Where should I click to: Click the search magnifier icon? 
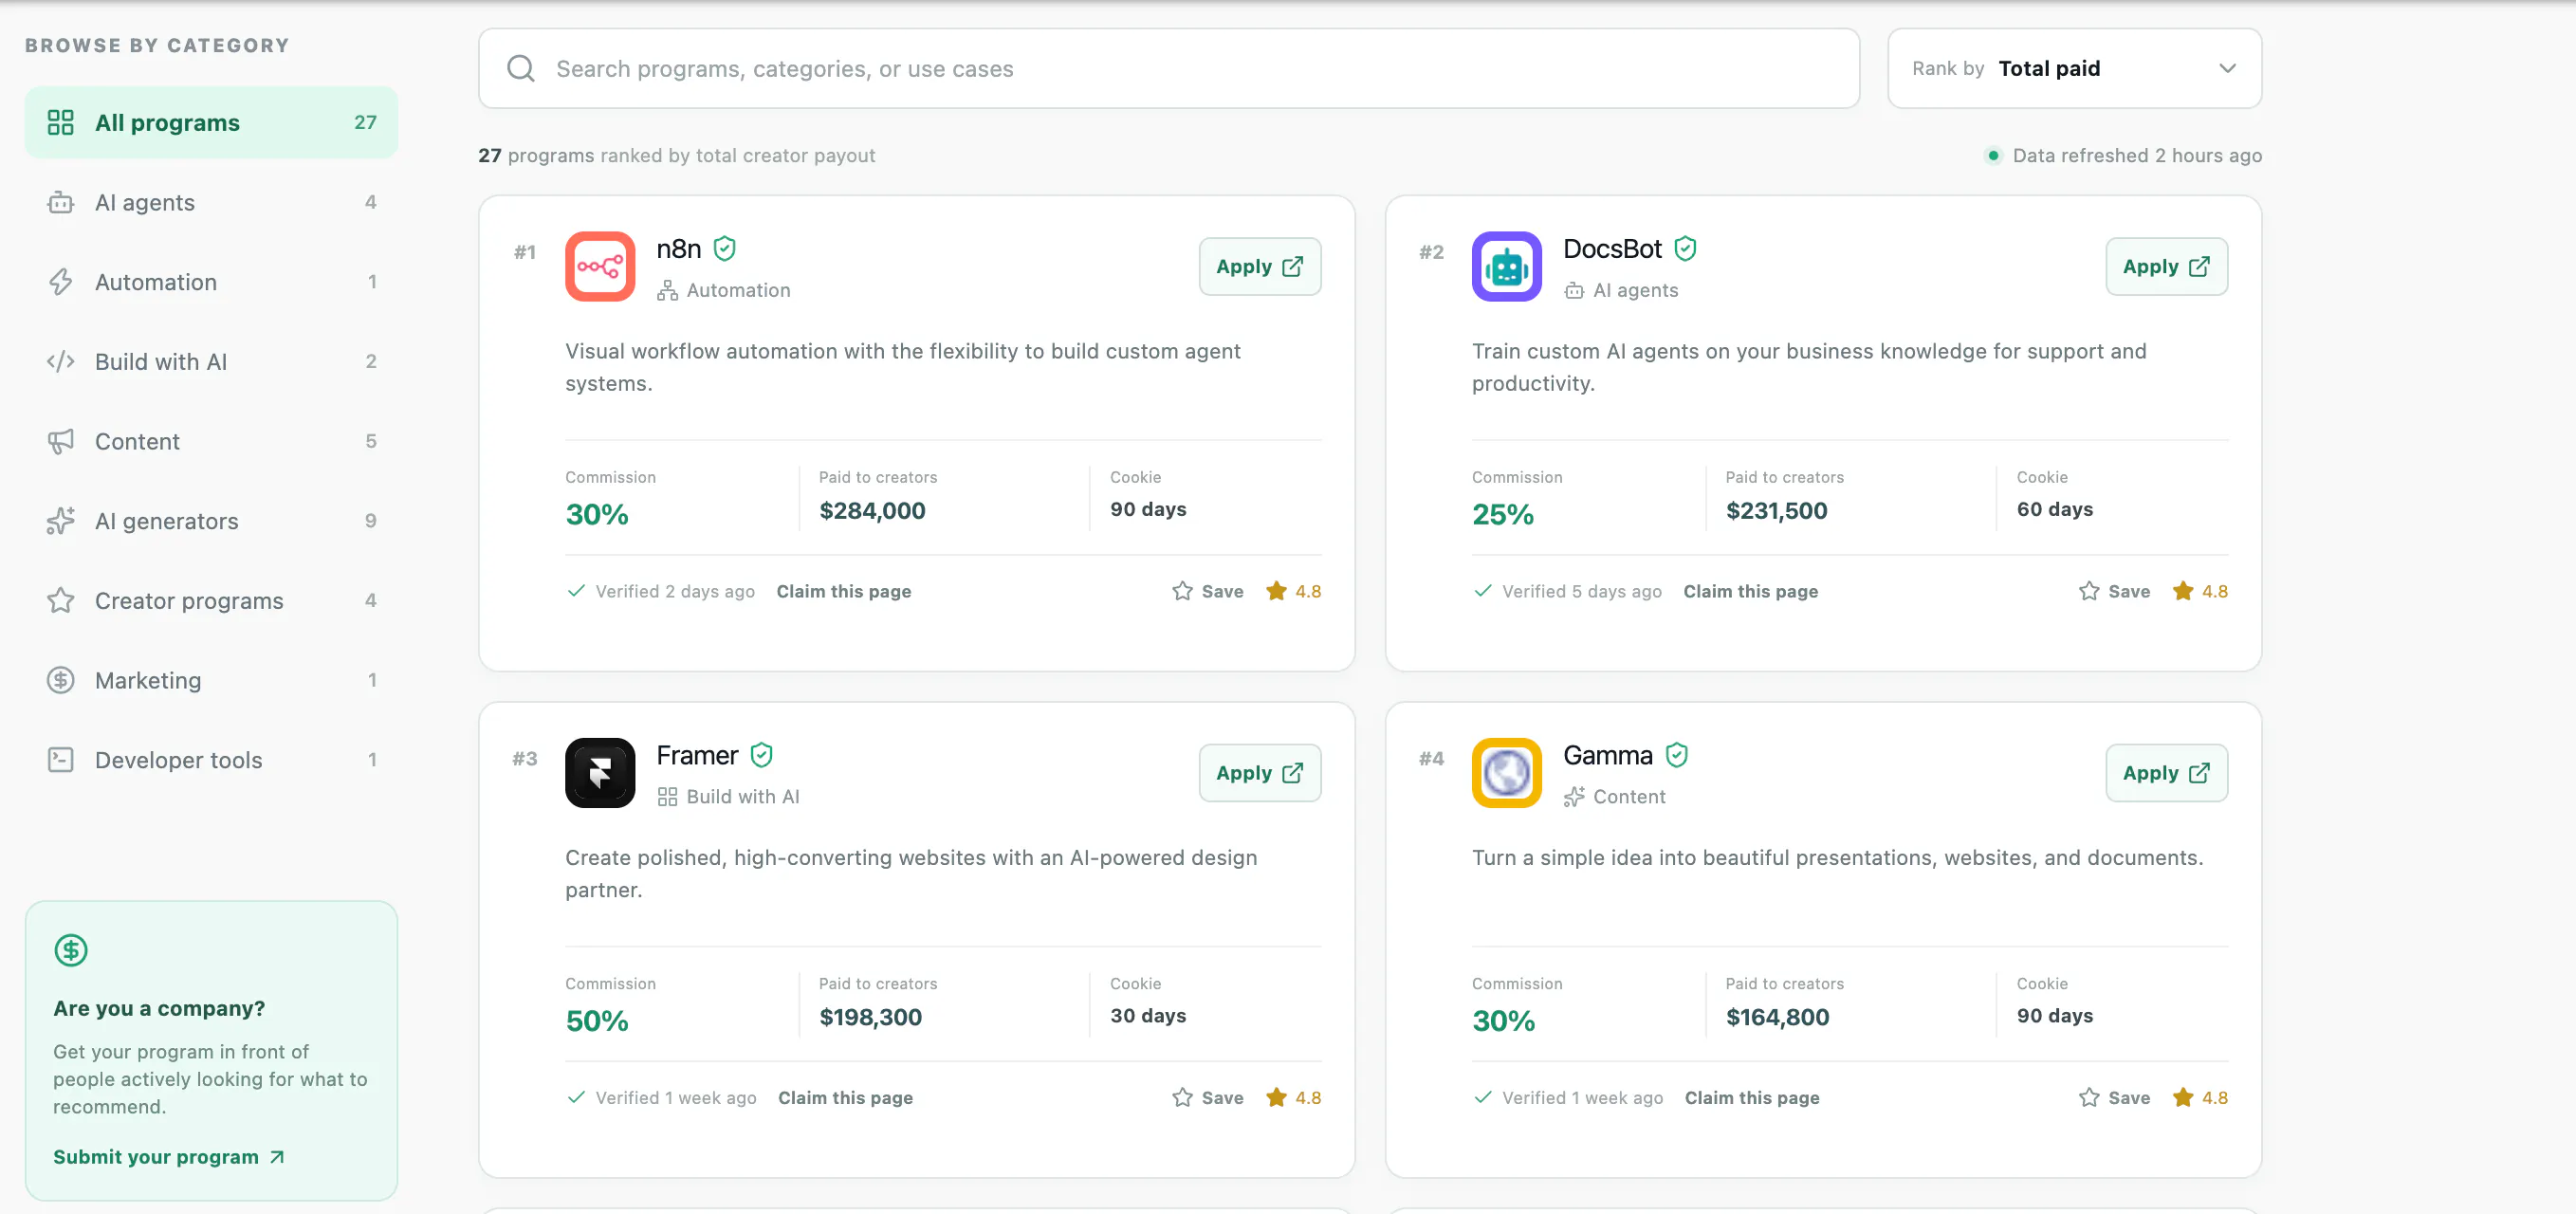click(x=521, y=68)
